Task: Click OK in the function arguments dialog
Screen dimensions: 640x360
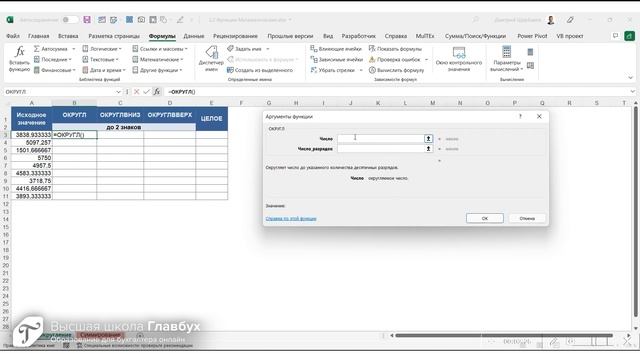Action: tap(485, 218)
